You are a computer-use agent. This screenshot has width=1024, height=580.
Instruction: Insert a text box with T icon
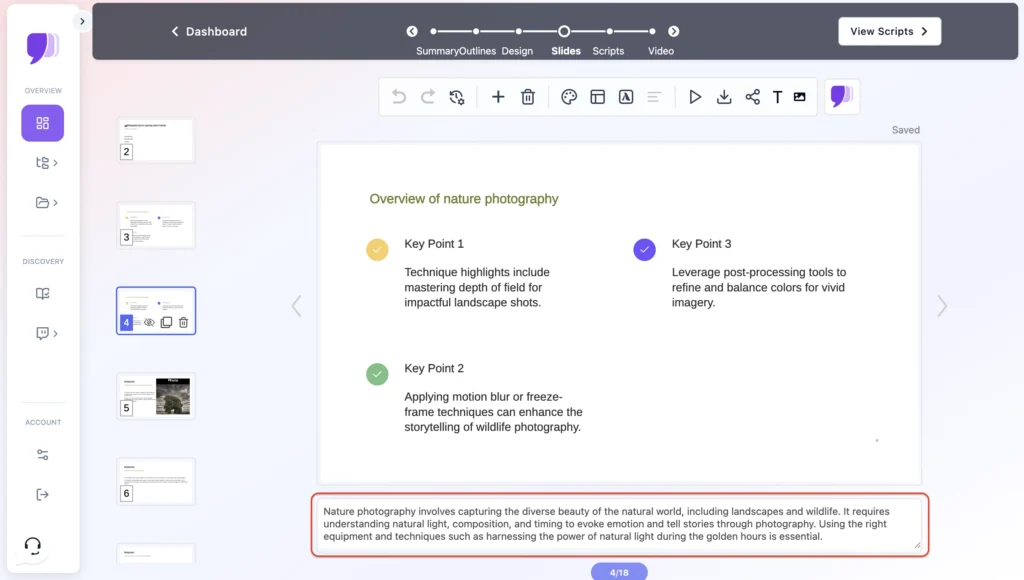pos(777,97)
